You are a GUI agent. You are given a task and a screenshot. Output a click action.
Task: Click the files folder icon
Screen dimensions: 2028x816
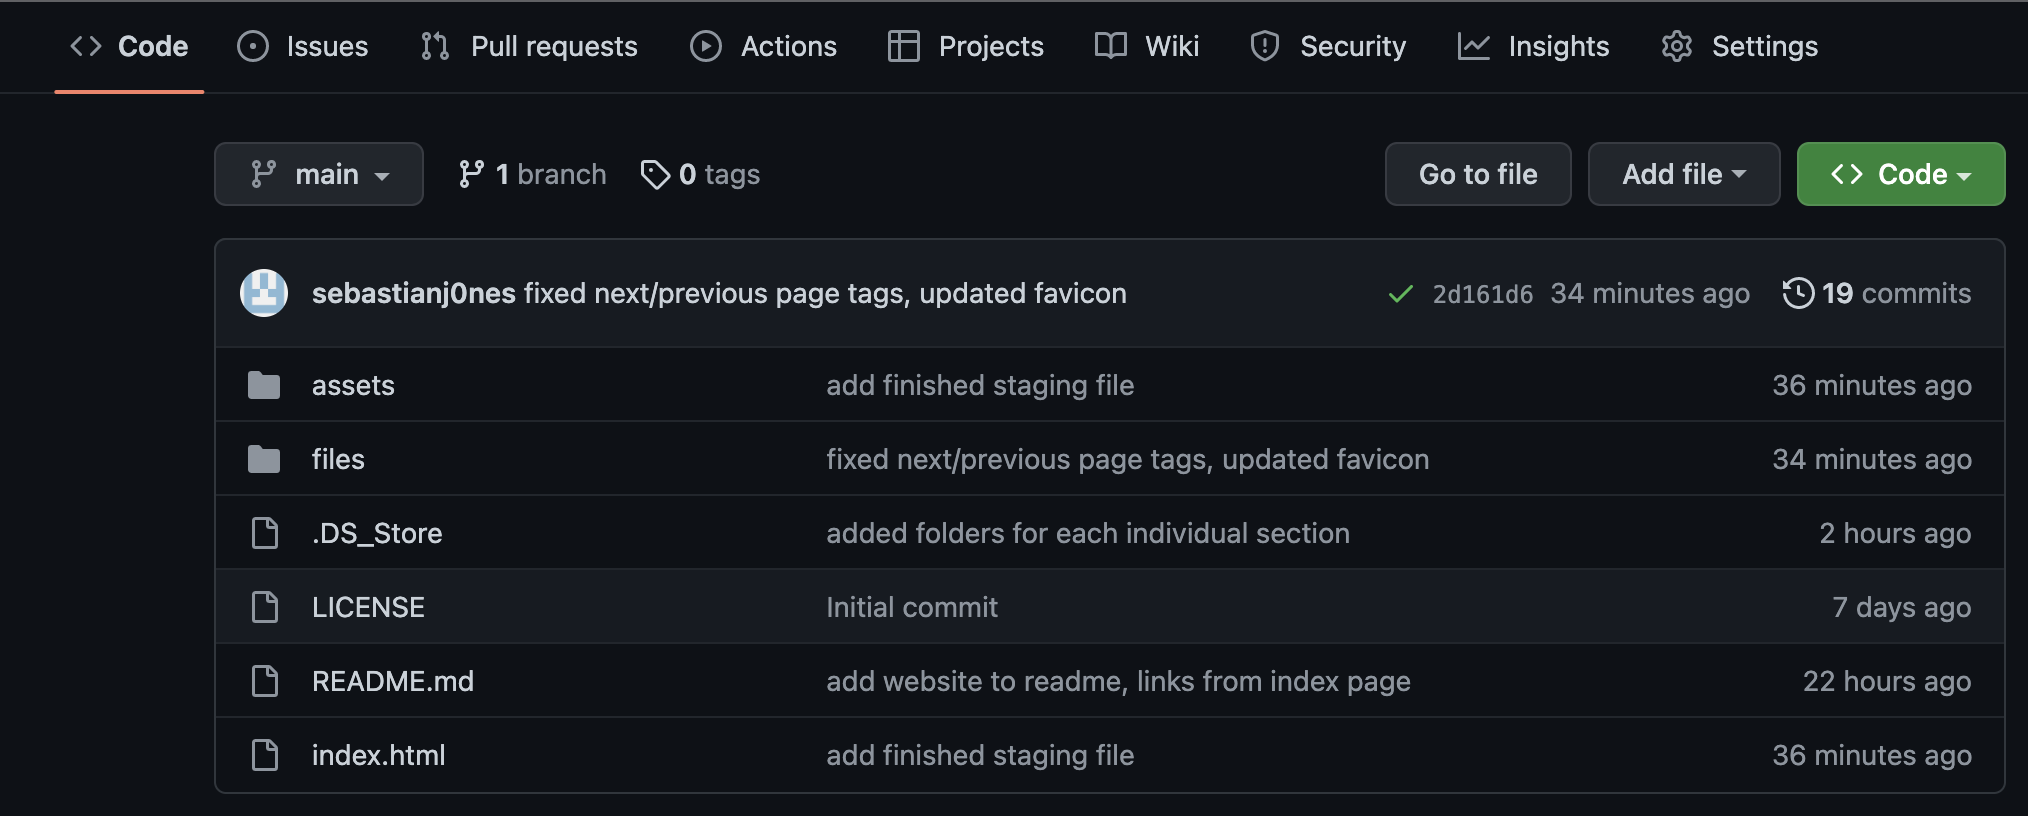tap(264, 459)
